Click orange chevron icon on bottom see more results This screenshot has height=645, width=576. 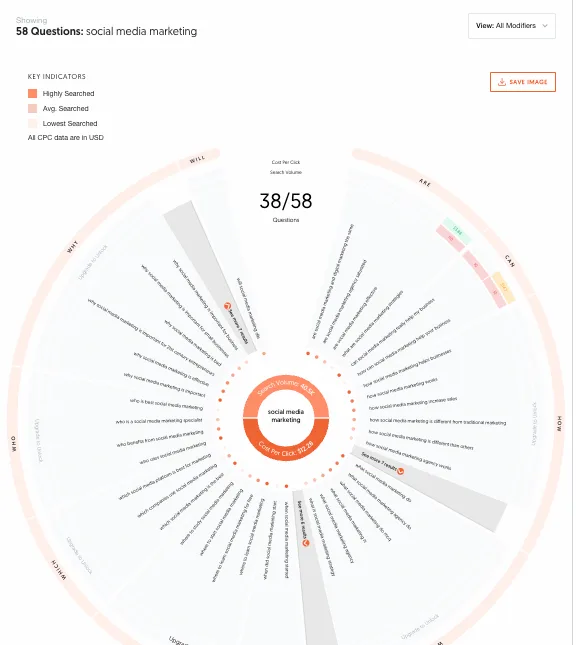[306, 543]
